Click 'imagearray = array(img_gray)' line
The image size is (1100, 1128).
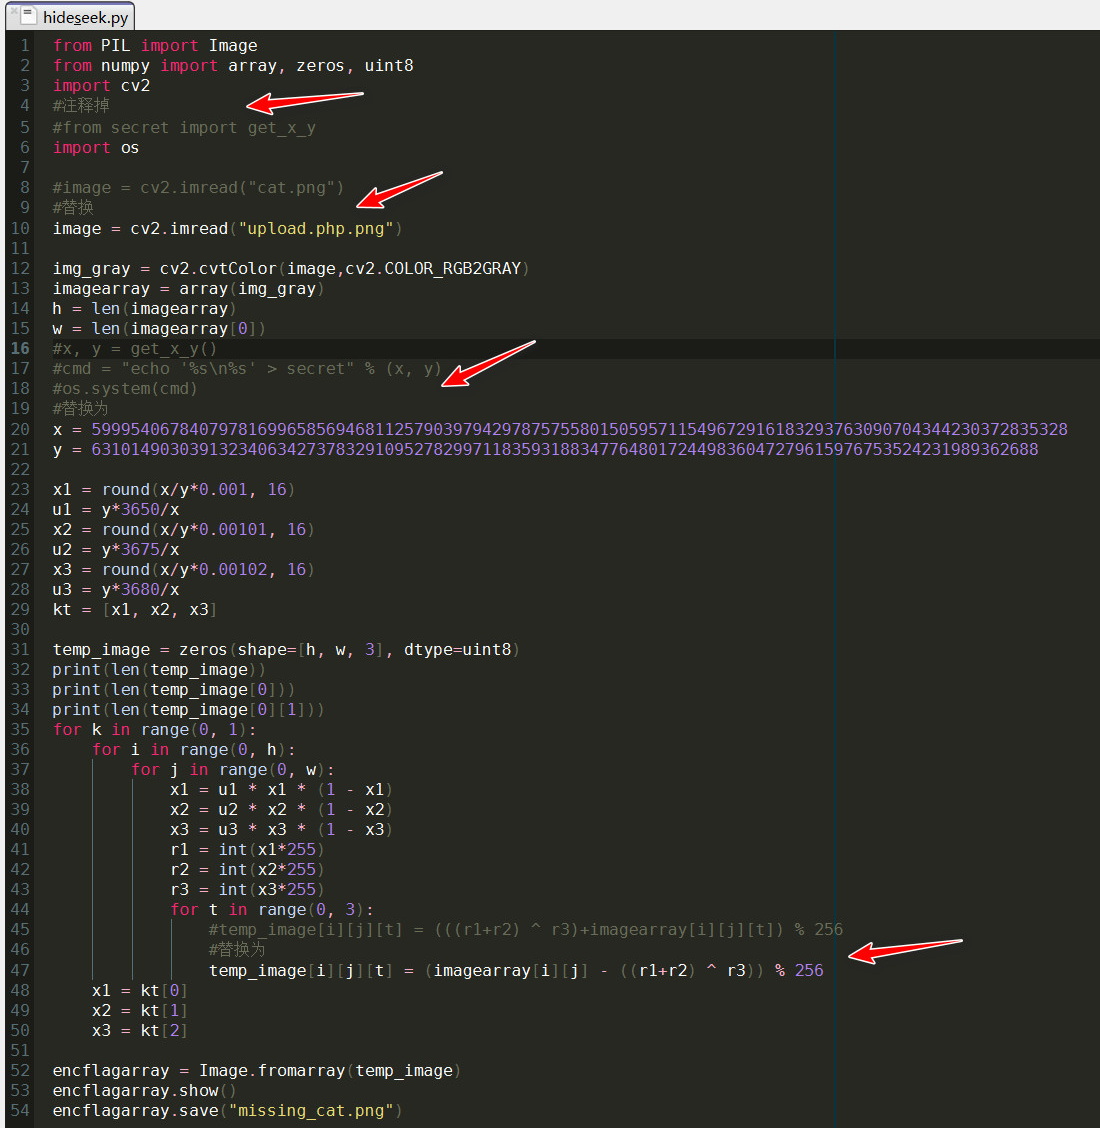(188, 288)
